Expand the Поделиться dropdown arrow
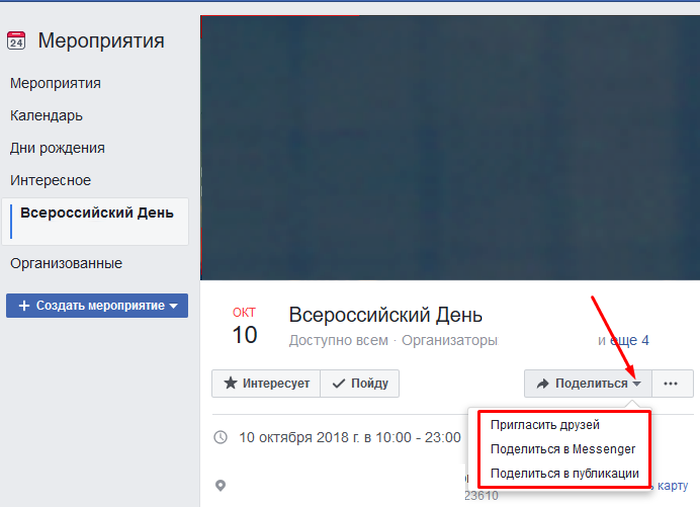The height and width of the screenshot is (507, 700). [x=636, y=384]
